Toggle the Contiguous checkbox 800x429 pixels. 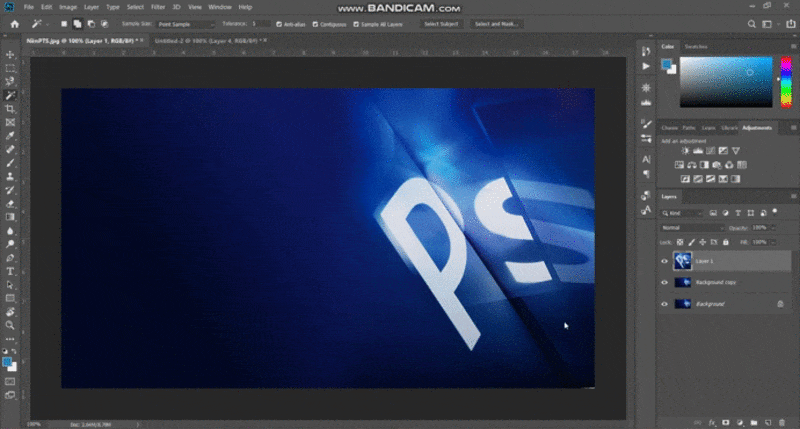click(315, 24)
